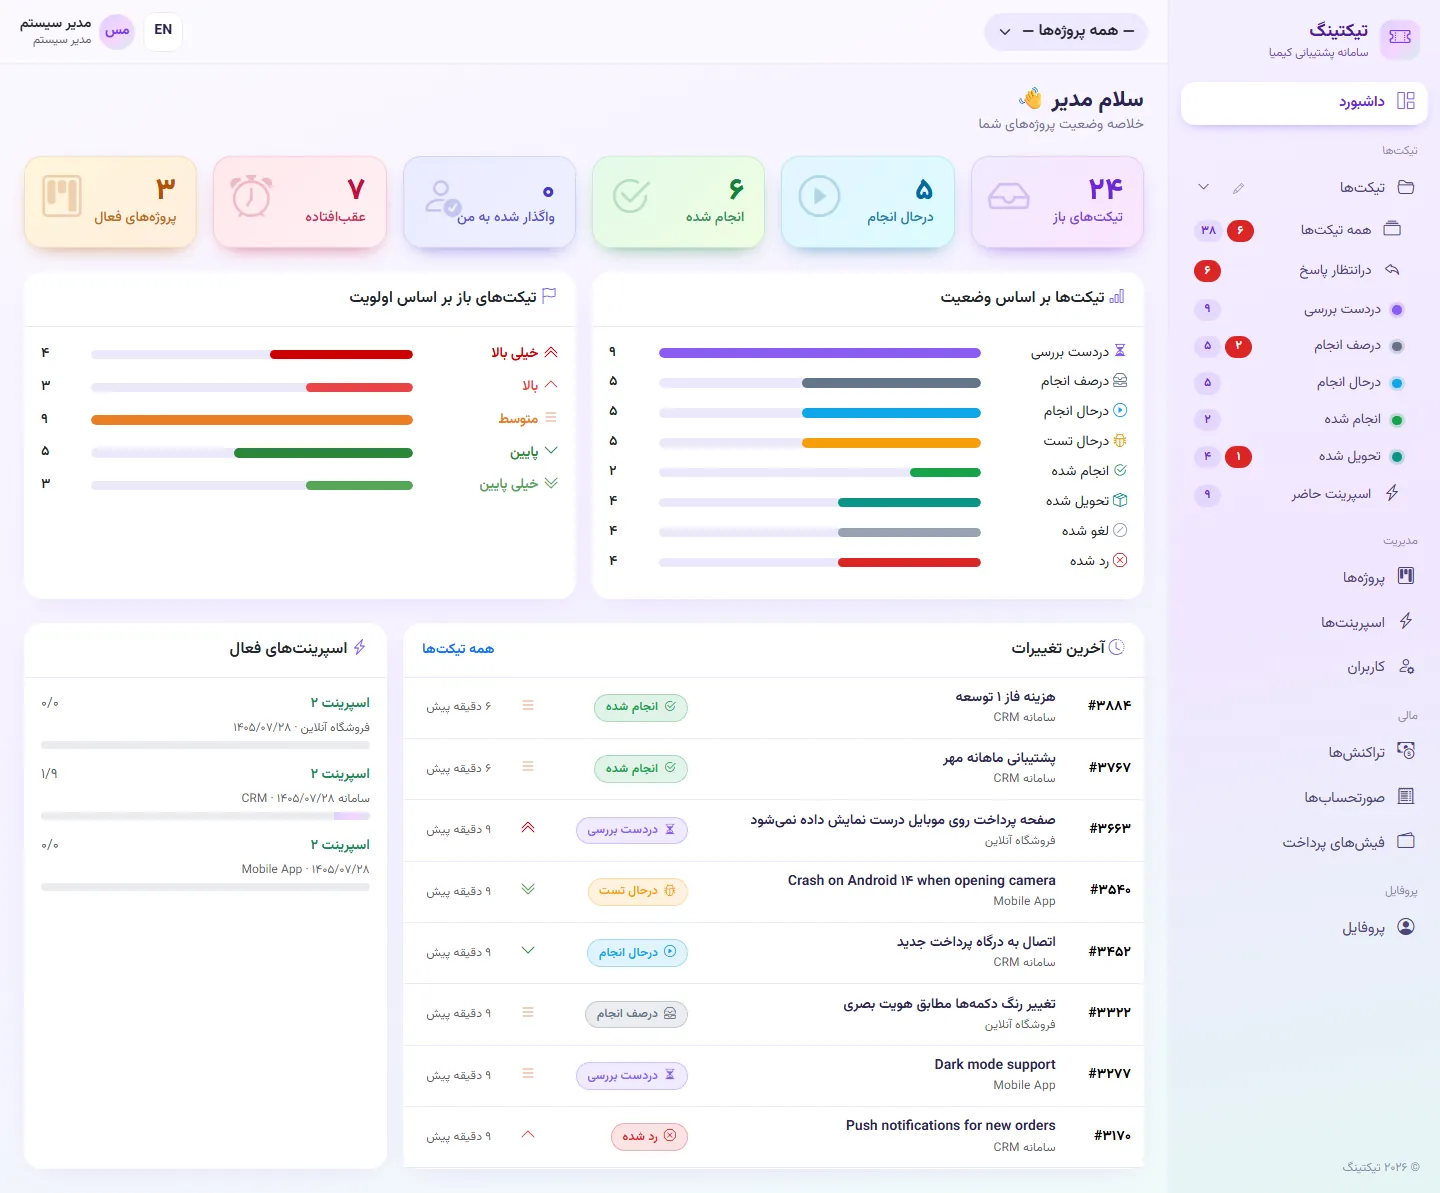The width and height of the screenshot is (1440, 1193).
Task: Click the پروژه‌های فعال kanban icon
Action: tap(62, 196)
